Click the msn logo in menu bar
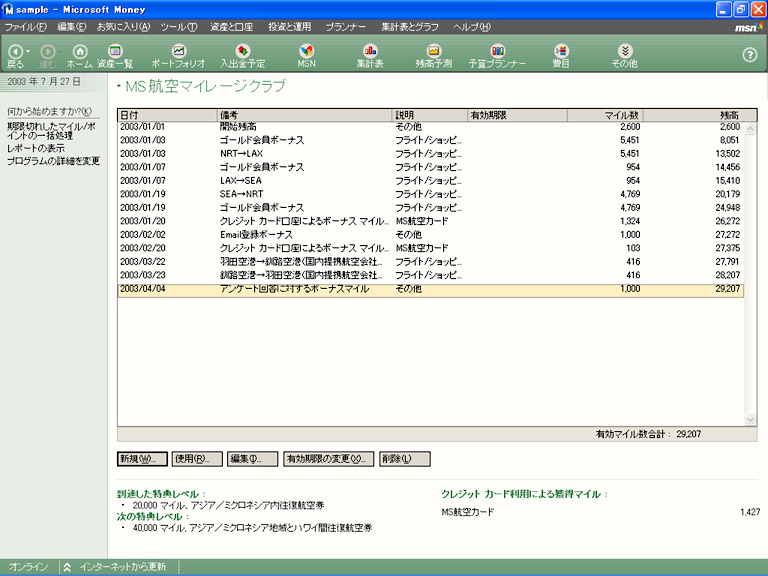The width and height of the screenshot is (768, 576). 748,27
